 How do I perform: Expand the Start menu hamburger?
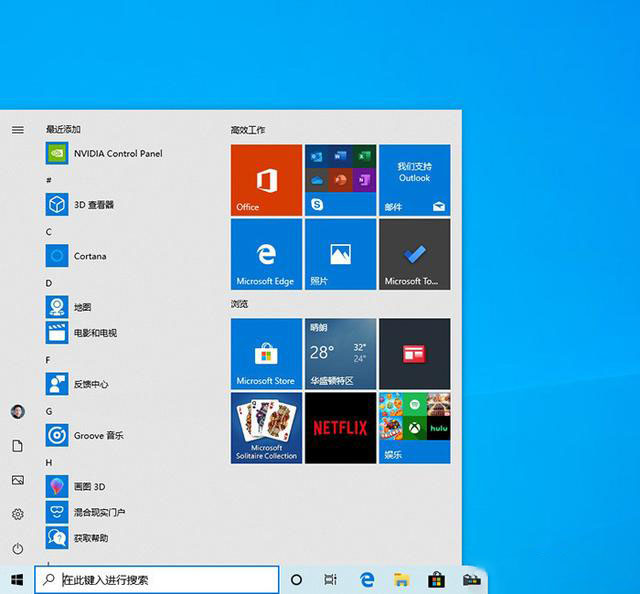coord(18,130)
